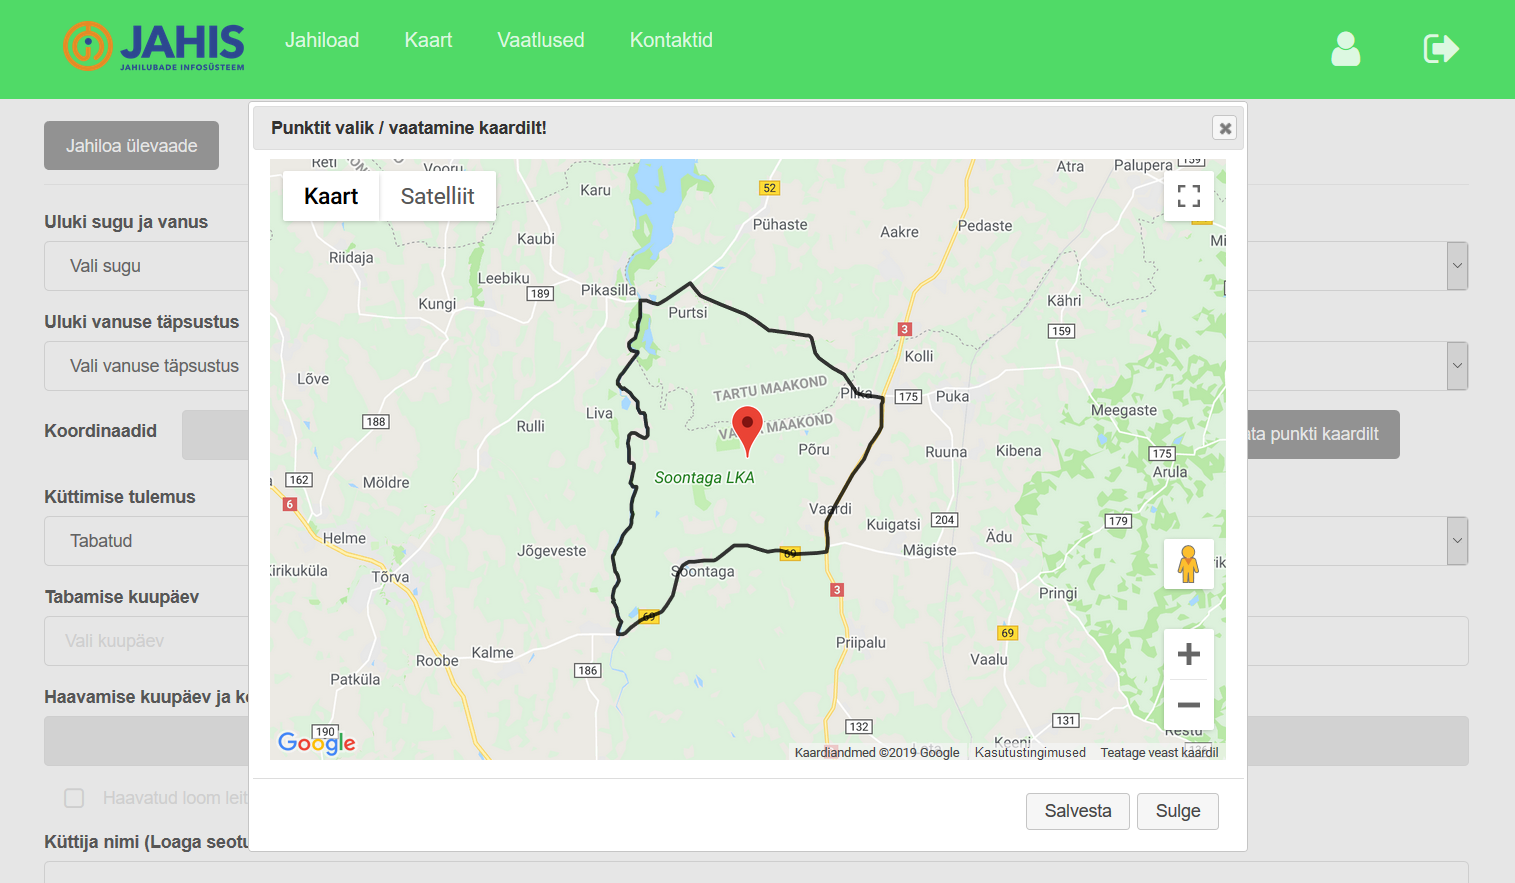Click the Vali kuupäev date field
1515x883 pixels.
click(x=145, y=641)
